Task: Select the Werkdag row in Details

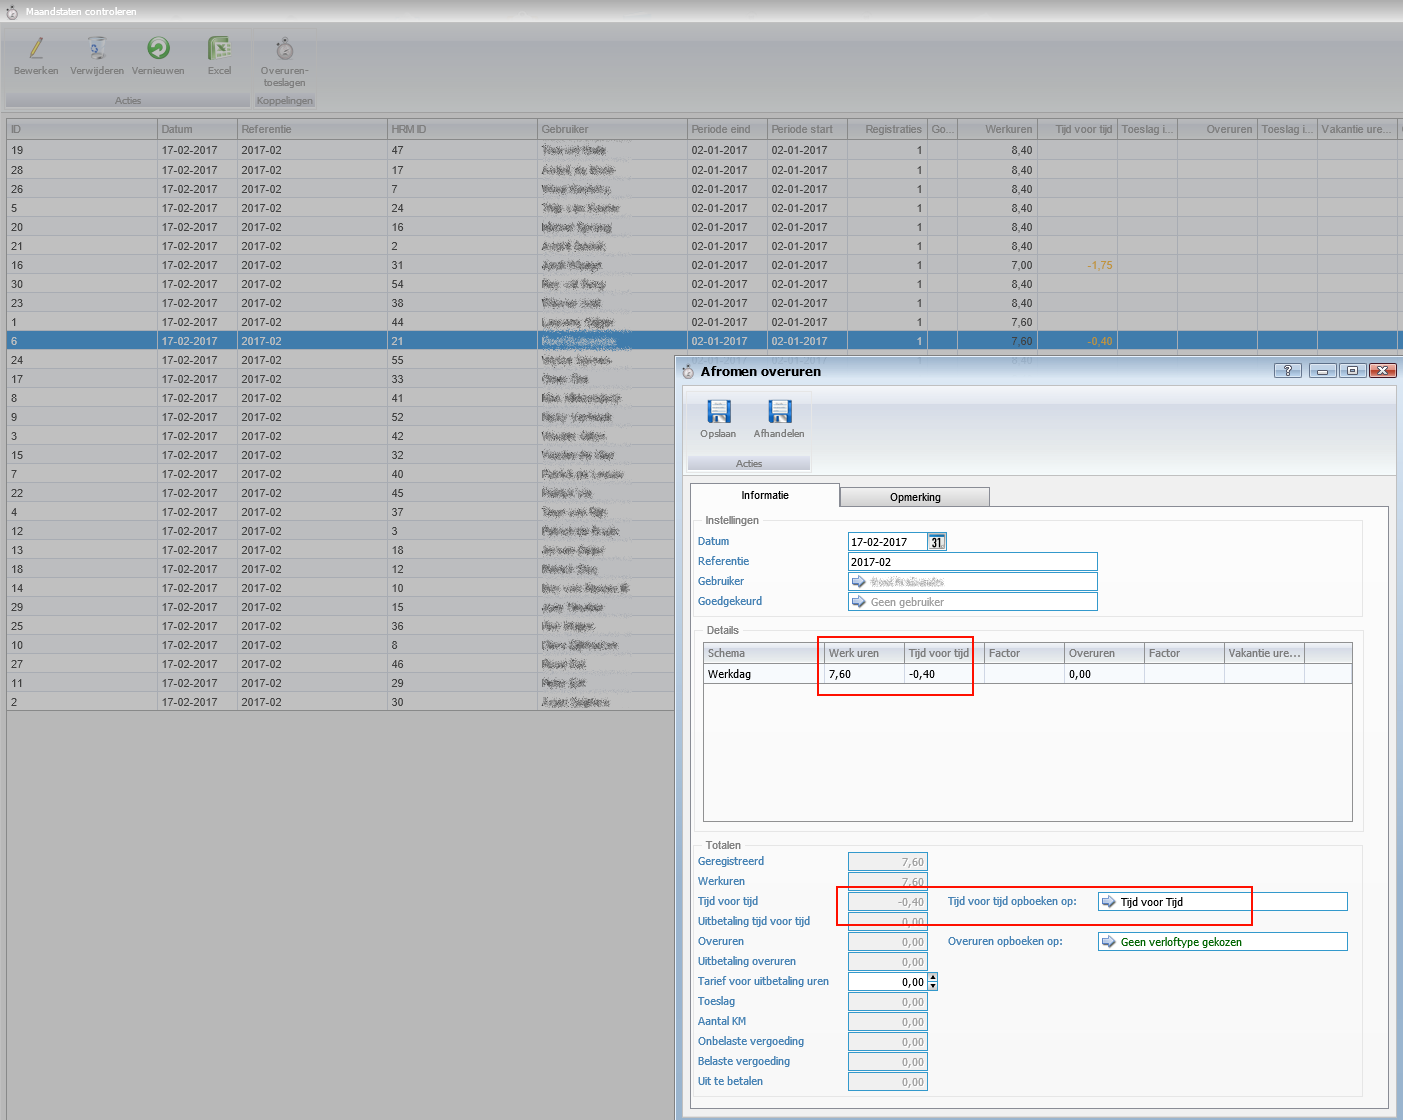Action: (760, 674)
